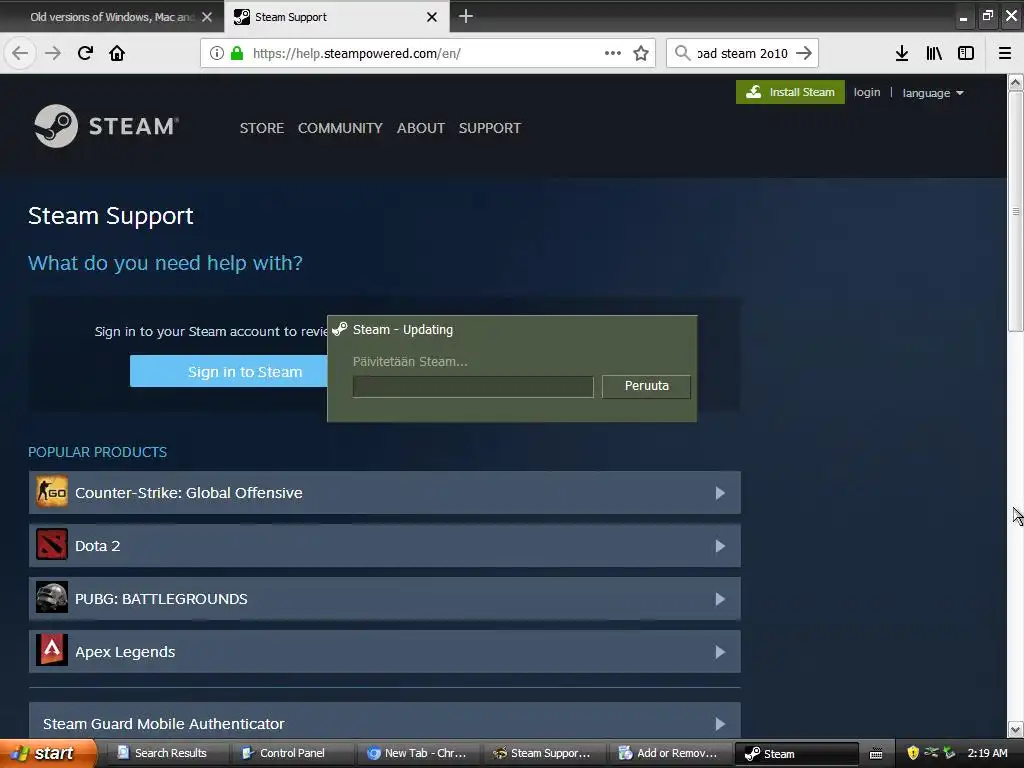Expand the Apex Legends row arrow
The height and width of the screenshot is (768, 1024).
(720, 652)
